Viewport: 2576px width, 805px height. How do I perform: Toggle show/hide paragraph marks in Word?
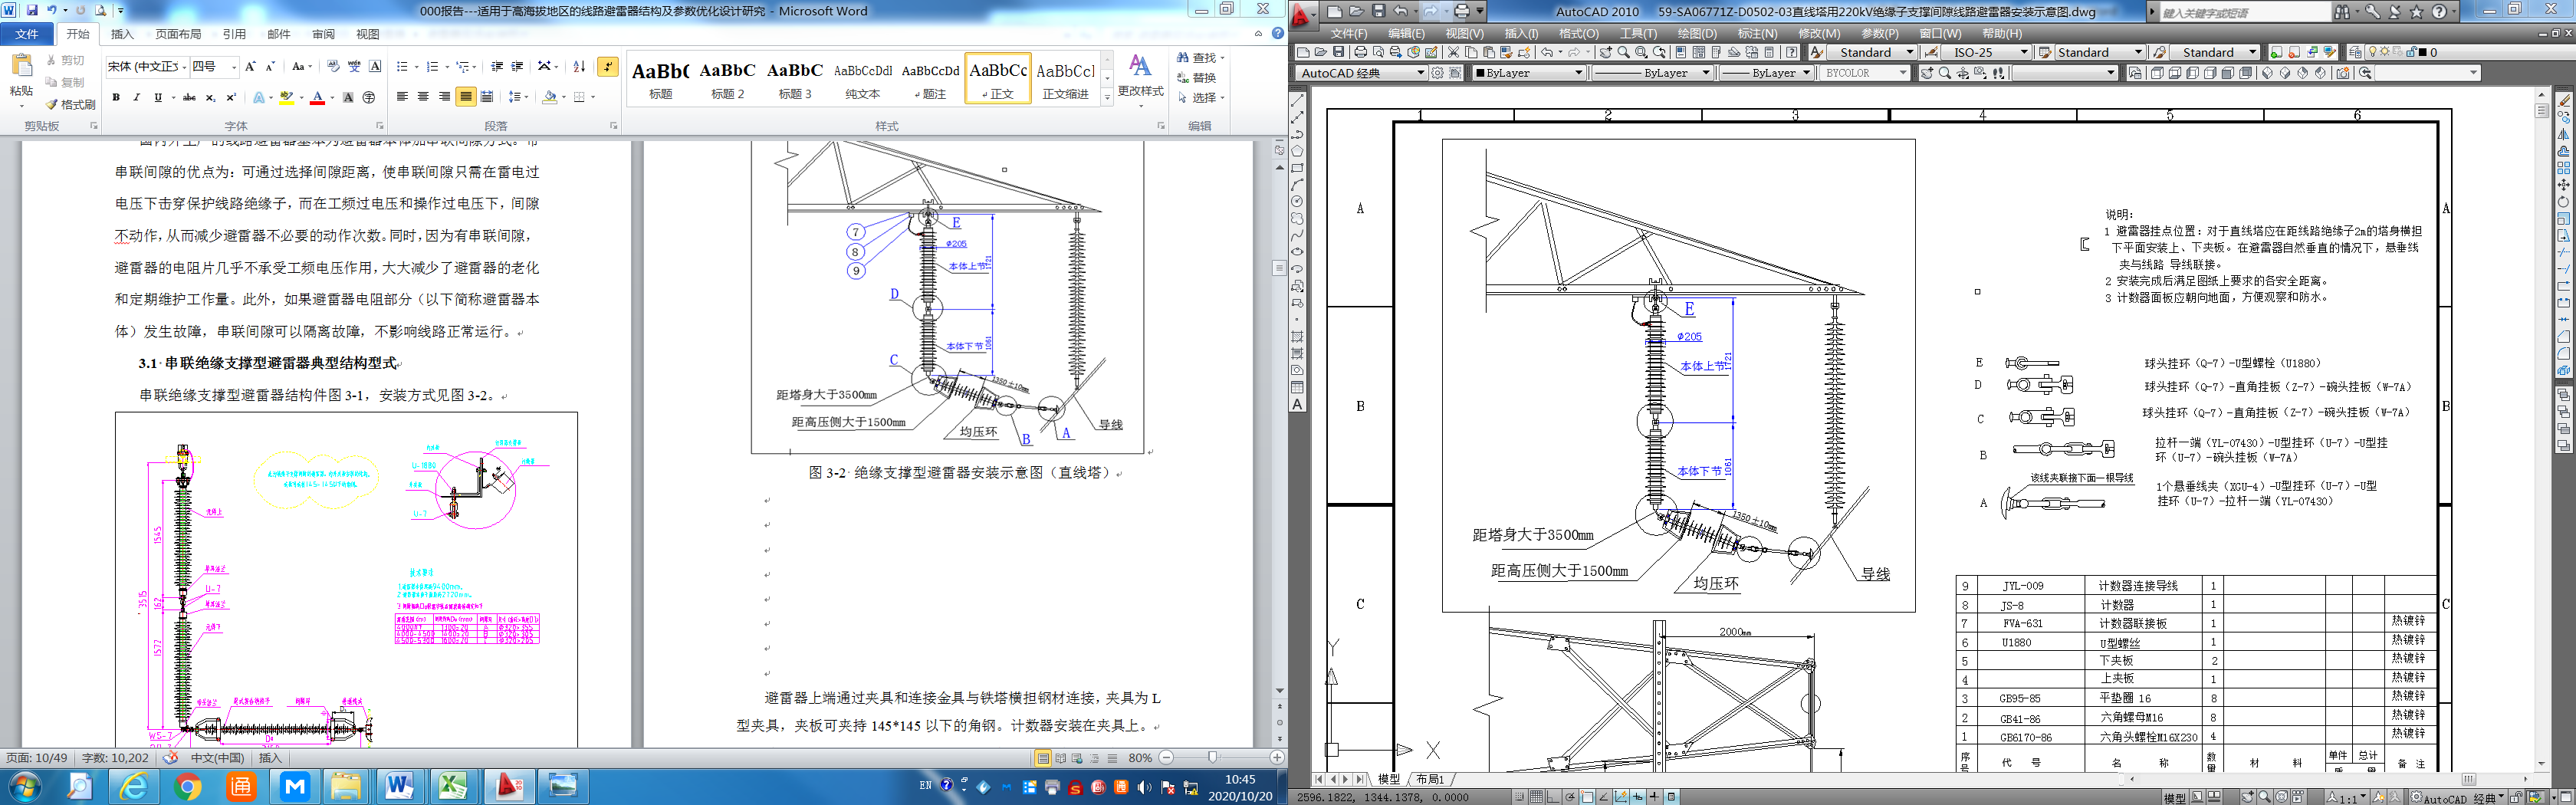[x=608, y=67]
